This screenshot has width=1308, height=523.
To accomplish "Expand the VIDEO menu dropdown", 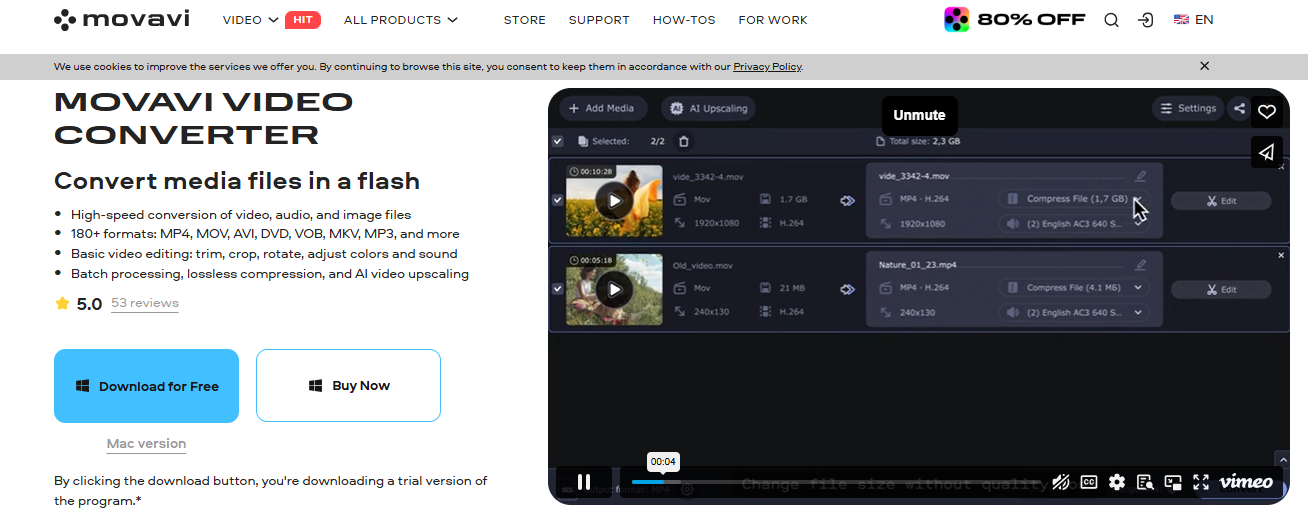I will click(x=250, y=20).
